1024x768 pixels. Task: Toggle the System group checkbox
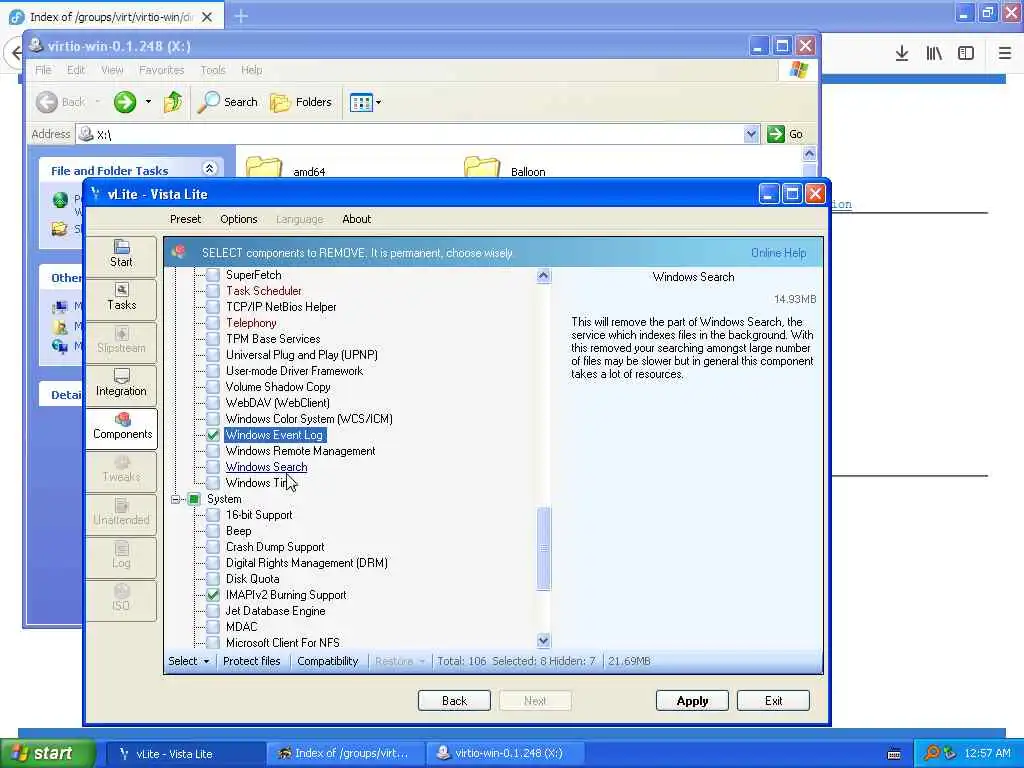[194, 499]
